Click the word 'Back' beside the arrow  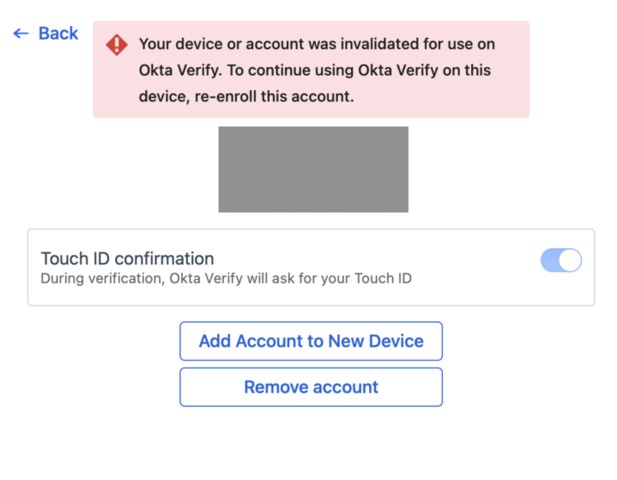(x=58, y=34)
